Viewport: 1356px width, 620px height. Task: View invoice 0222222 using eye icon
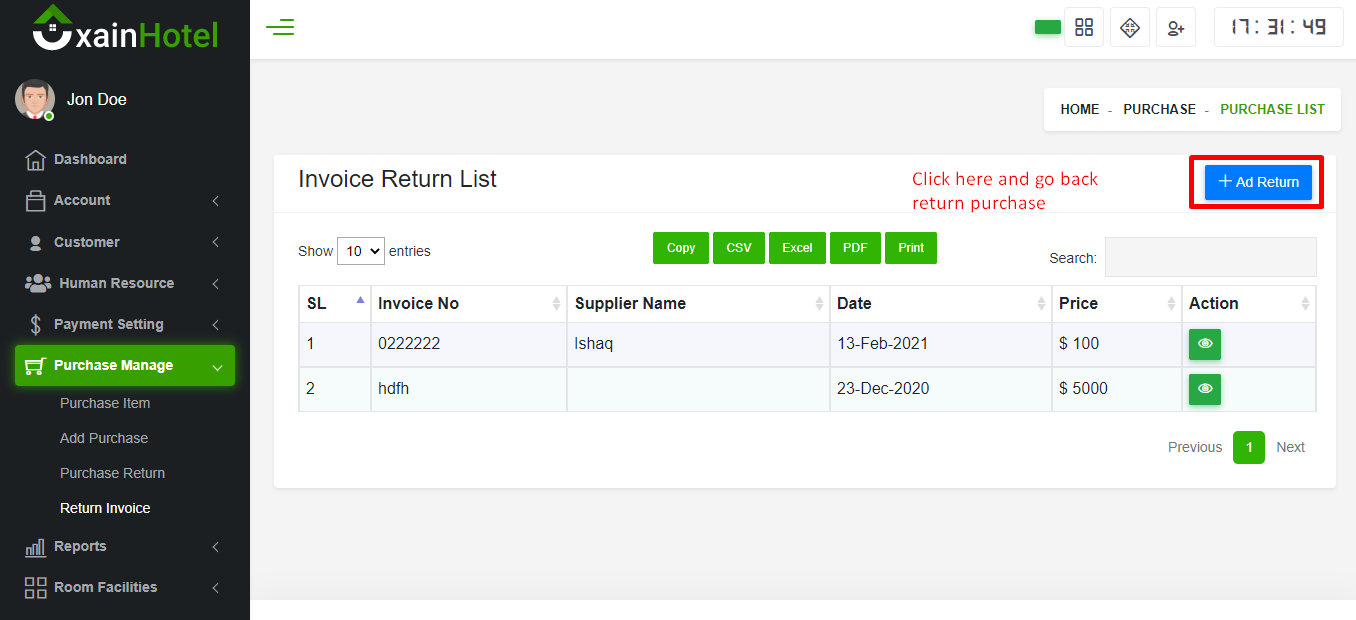(x=1205, y=344)
